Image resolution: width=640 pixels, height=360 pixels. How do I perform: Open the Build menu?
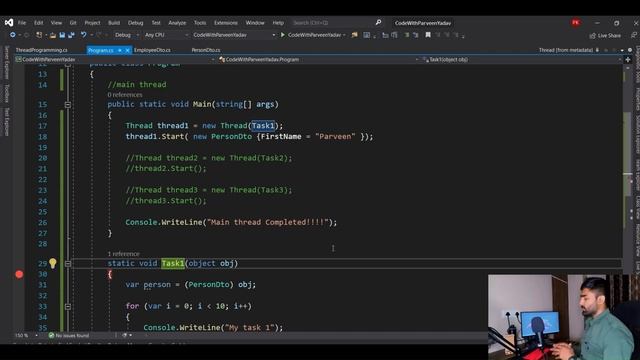pyautogui.click(x=114, y=23)
